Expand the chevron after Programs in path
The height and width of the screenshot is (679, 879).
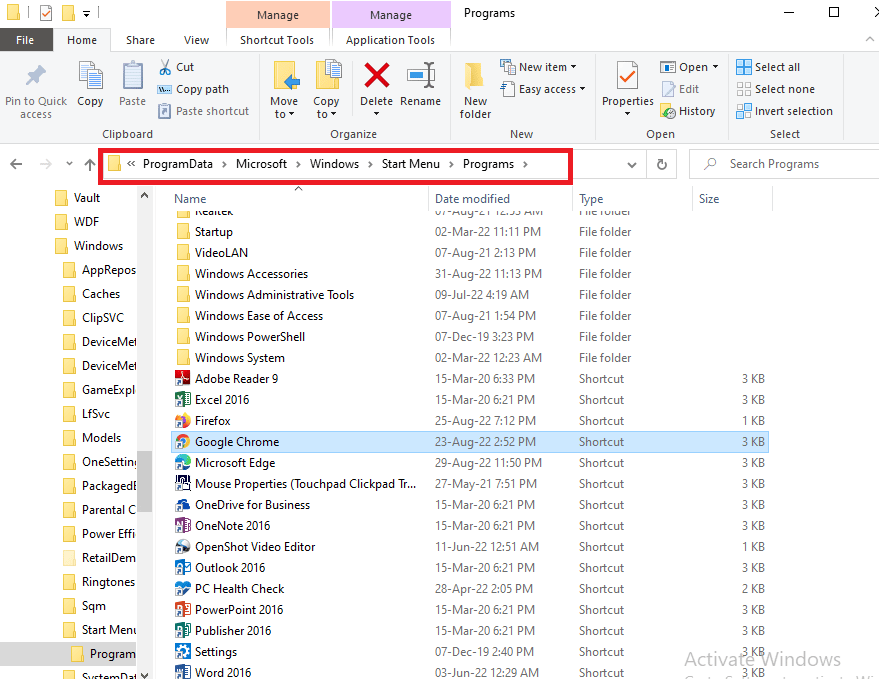point(525,164)
